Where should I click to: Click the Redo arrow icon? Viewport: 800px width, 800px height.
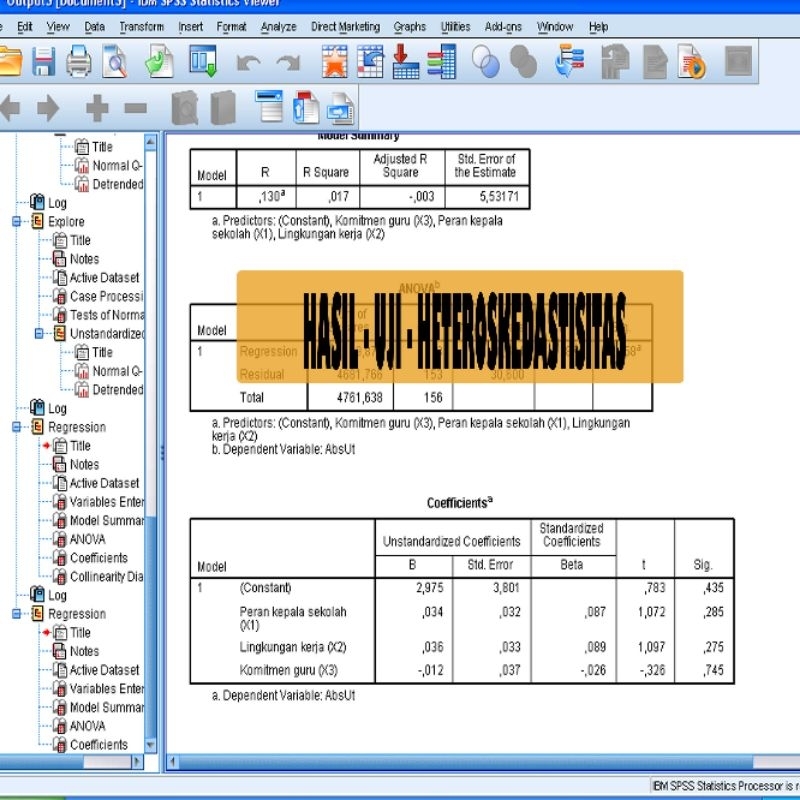pyautogui.click(x=288, y=63)
